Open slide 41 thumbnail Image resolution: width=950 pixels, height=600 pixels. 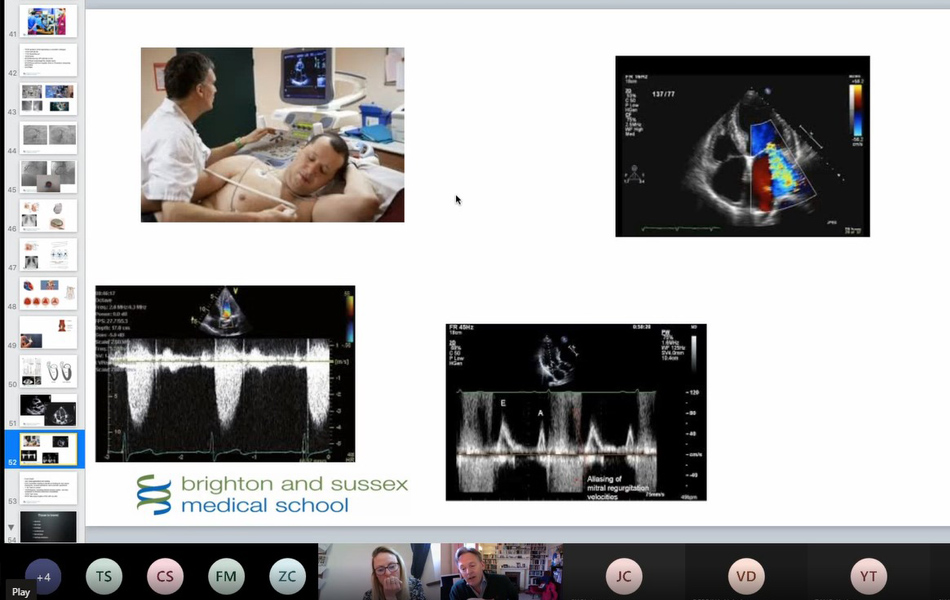[x=48, y=21]
